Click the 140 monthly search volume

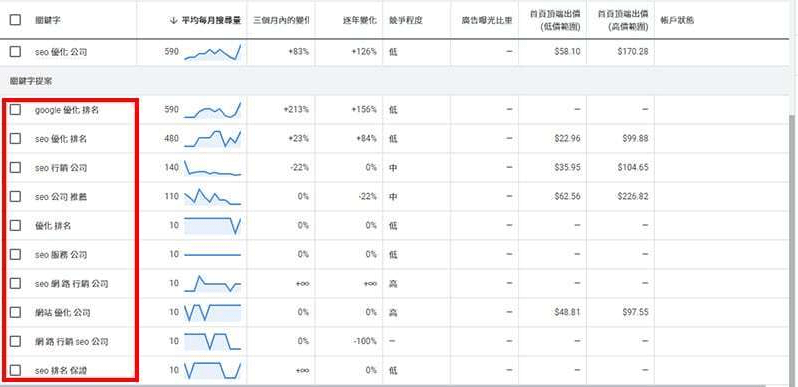(x=172, y=168)
